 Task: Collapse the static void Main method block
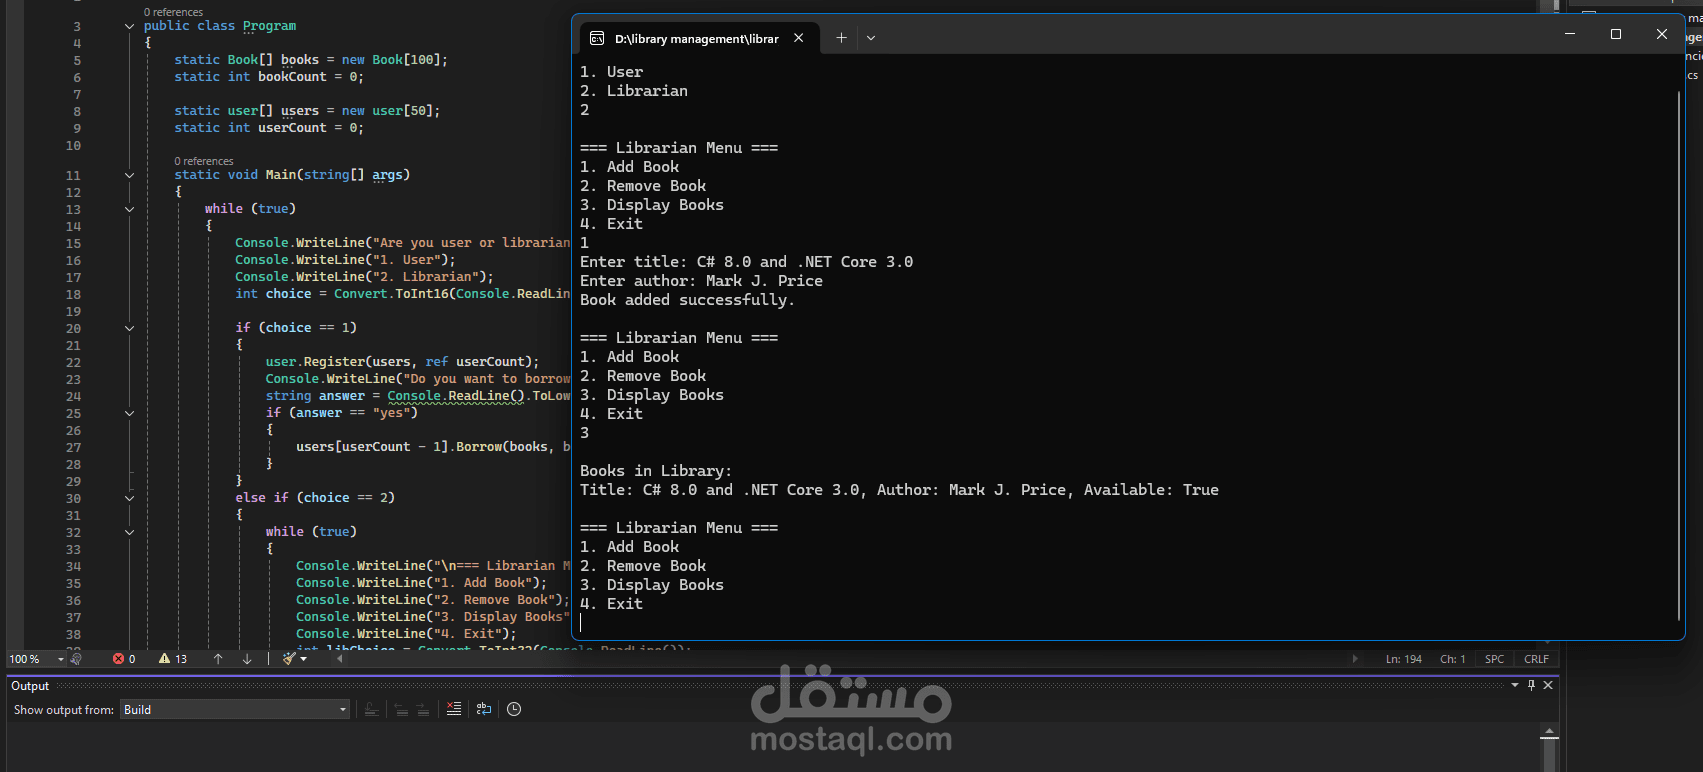pyautogui.click(x=129, y=175)
